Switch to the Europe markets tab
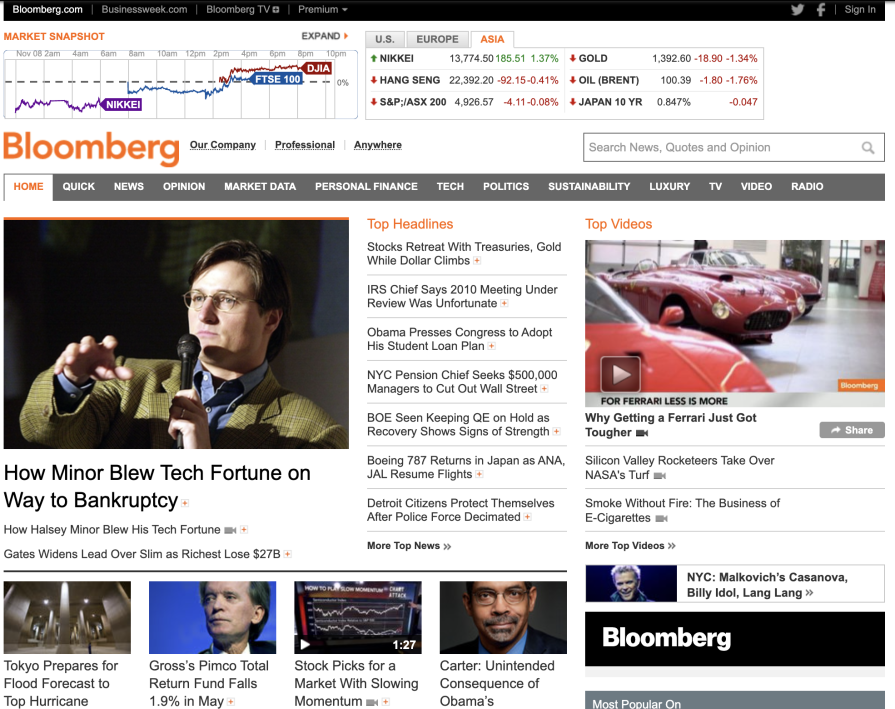The height and width of the screenshot is (709, 895). coord(437,39)
